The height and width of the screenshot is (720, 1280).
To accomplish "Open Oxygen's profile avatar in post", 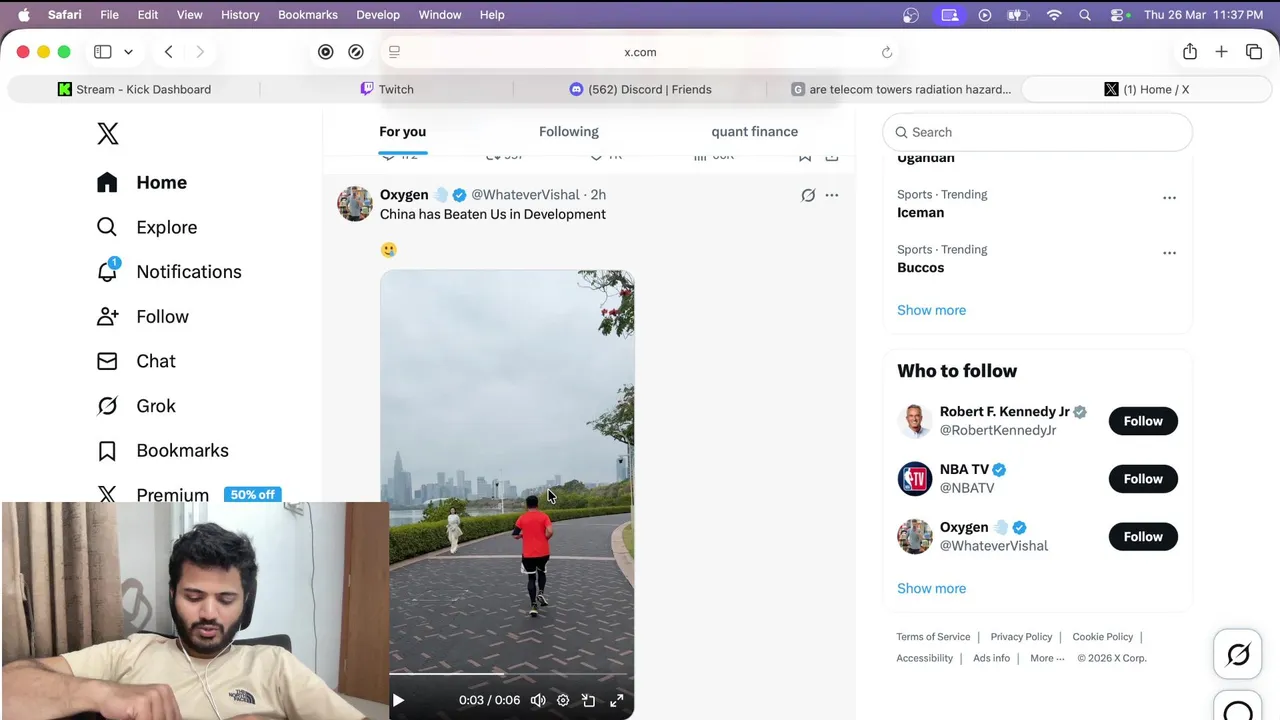I will 354,203.
